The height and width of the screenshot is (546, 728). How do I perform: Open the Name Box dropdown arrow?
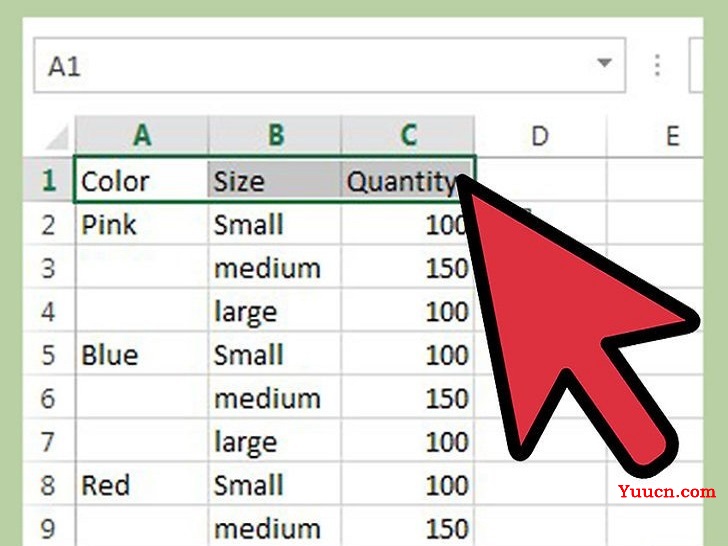(604, 63)
